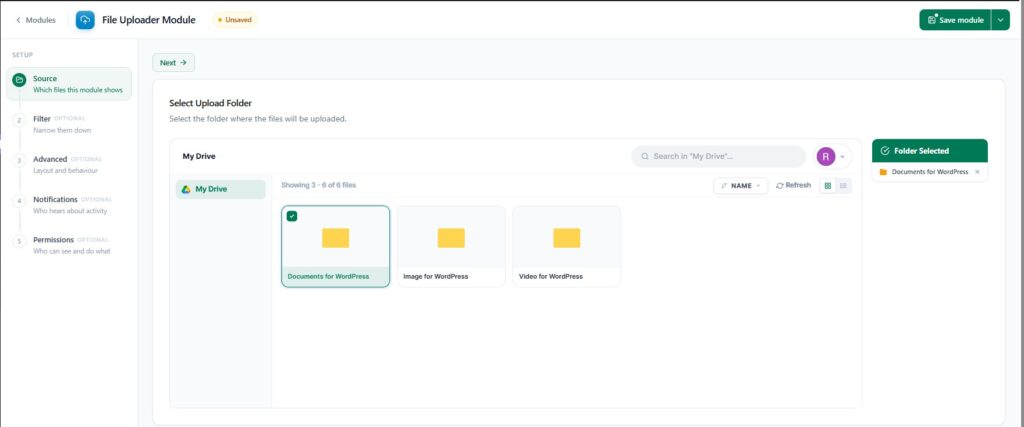Switch to grid view

(x=828, y=186)
